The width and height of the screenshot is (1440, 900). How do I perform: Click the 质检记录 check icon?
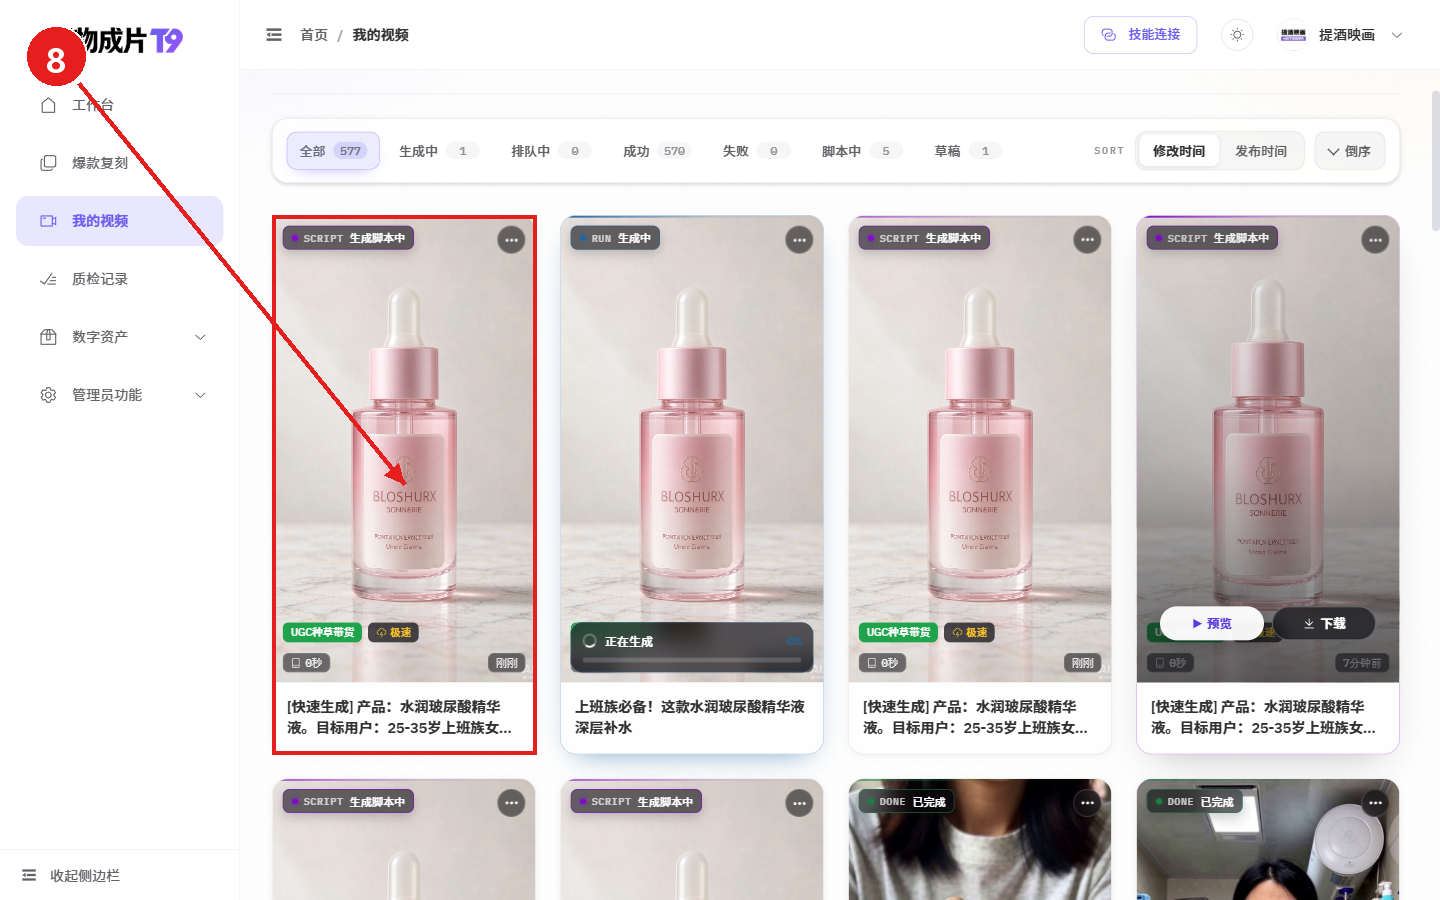pos(48,279)
